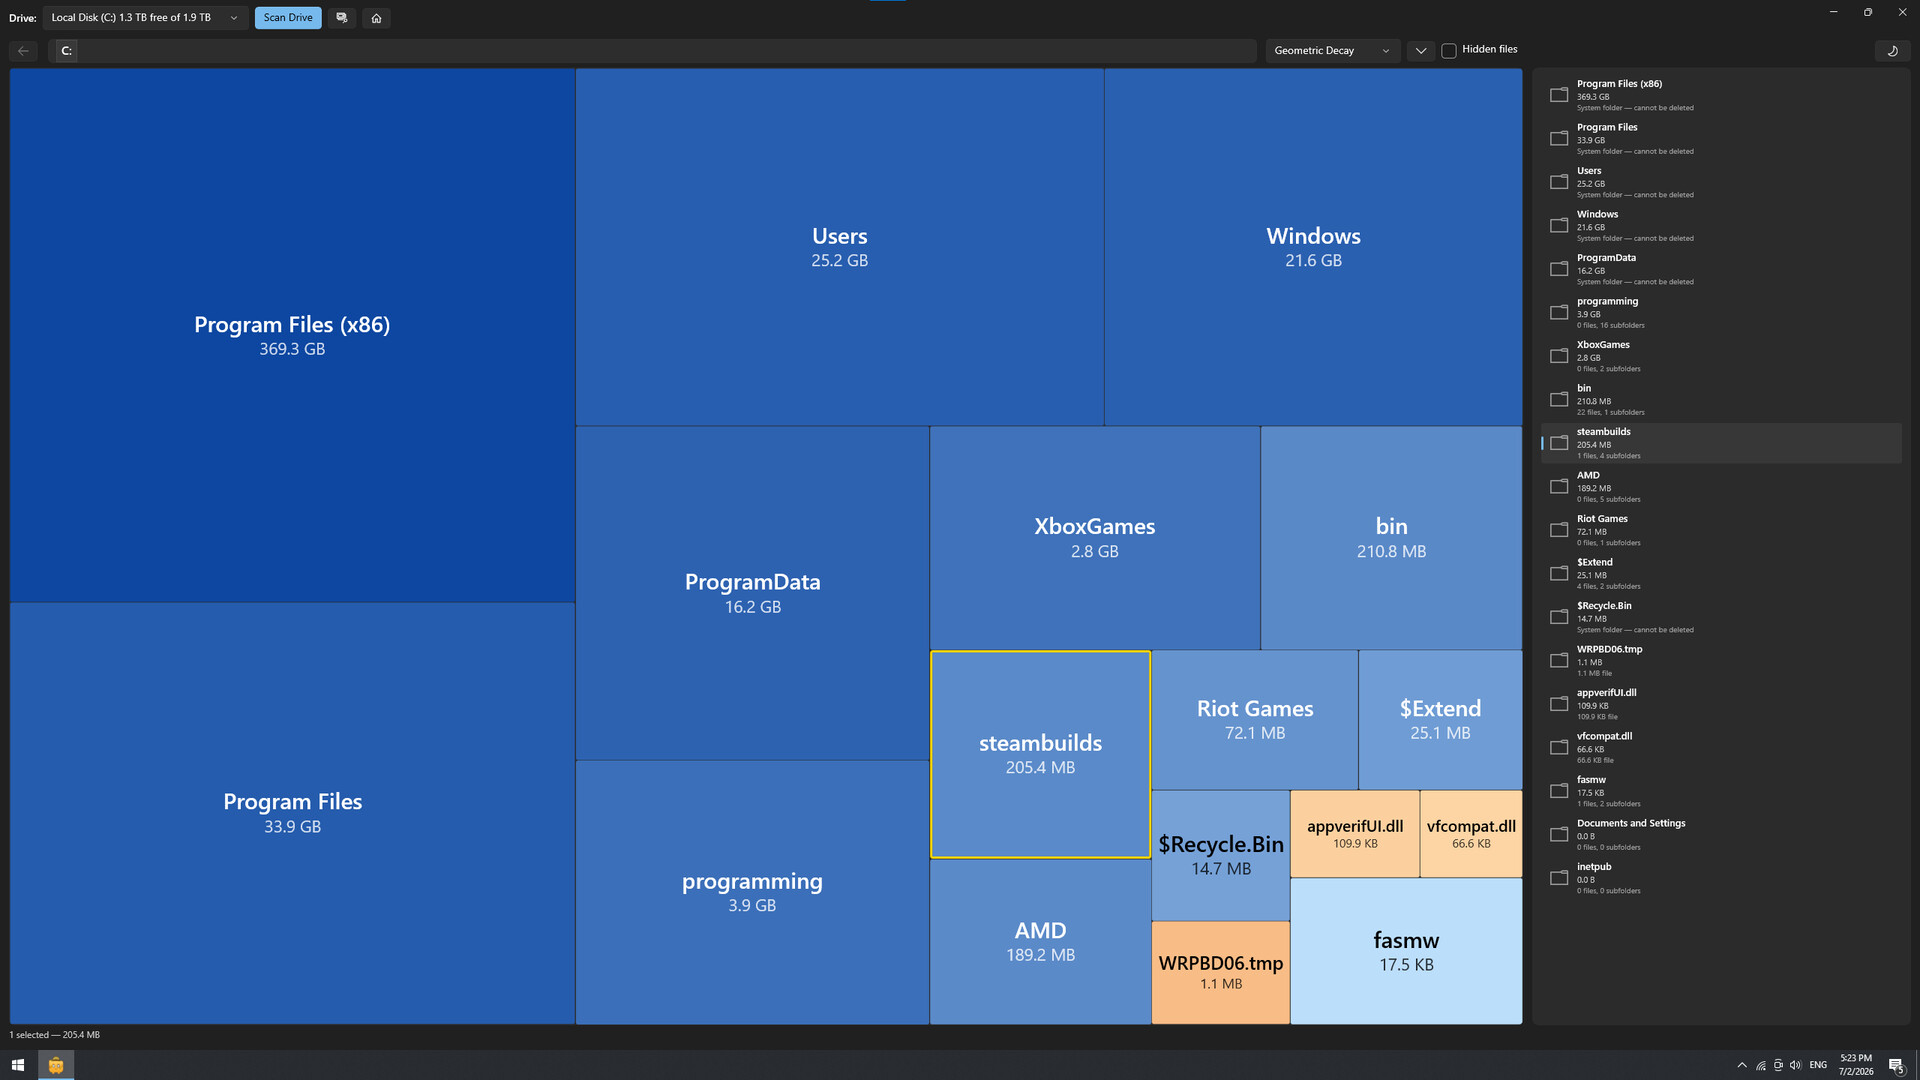
Task: Select the $Extend treemap tile
Action: click(x=1440, y=720)
